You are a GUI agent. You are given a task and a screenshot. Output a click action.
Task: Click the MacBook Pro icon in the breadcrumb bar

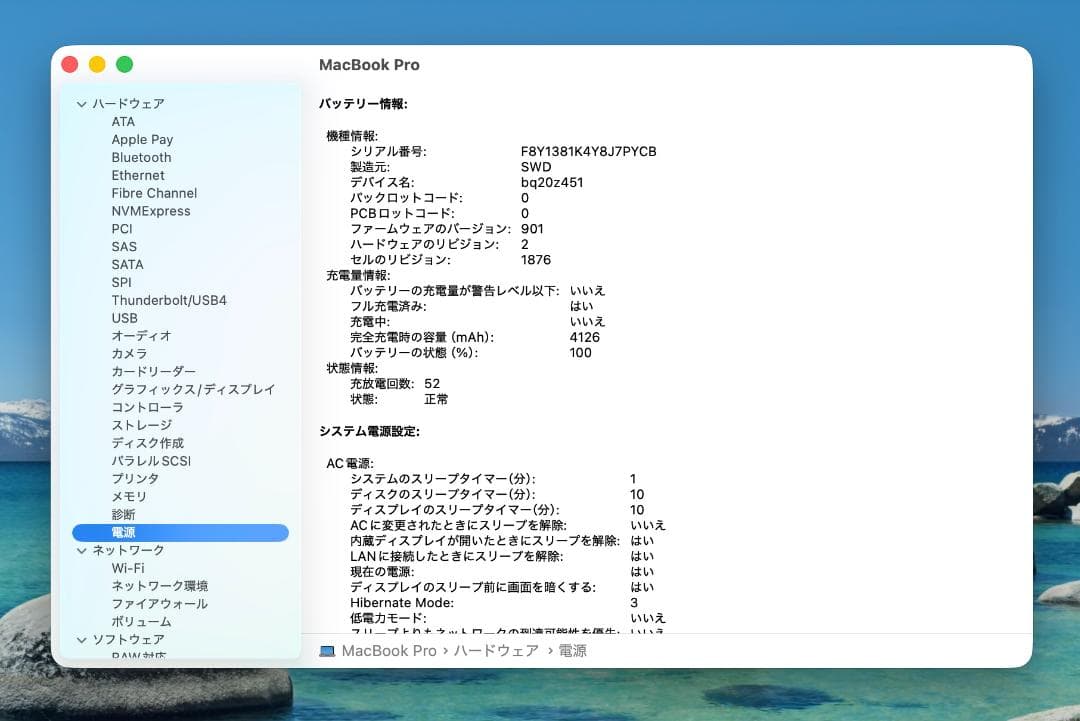(x=325, y=650)
